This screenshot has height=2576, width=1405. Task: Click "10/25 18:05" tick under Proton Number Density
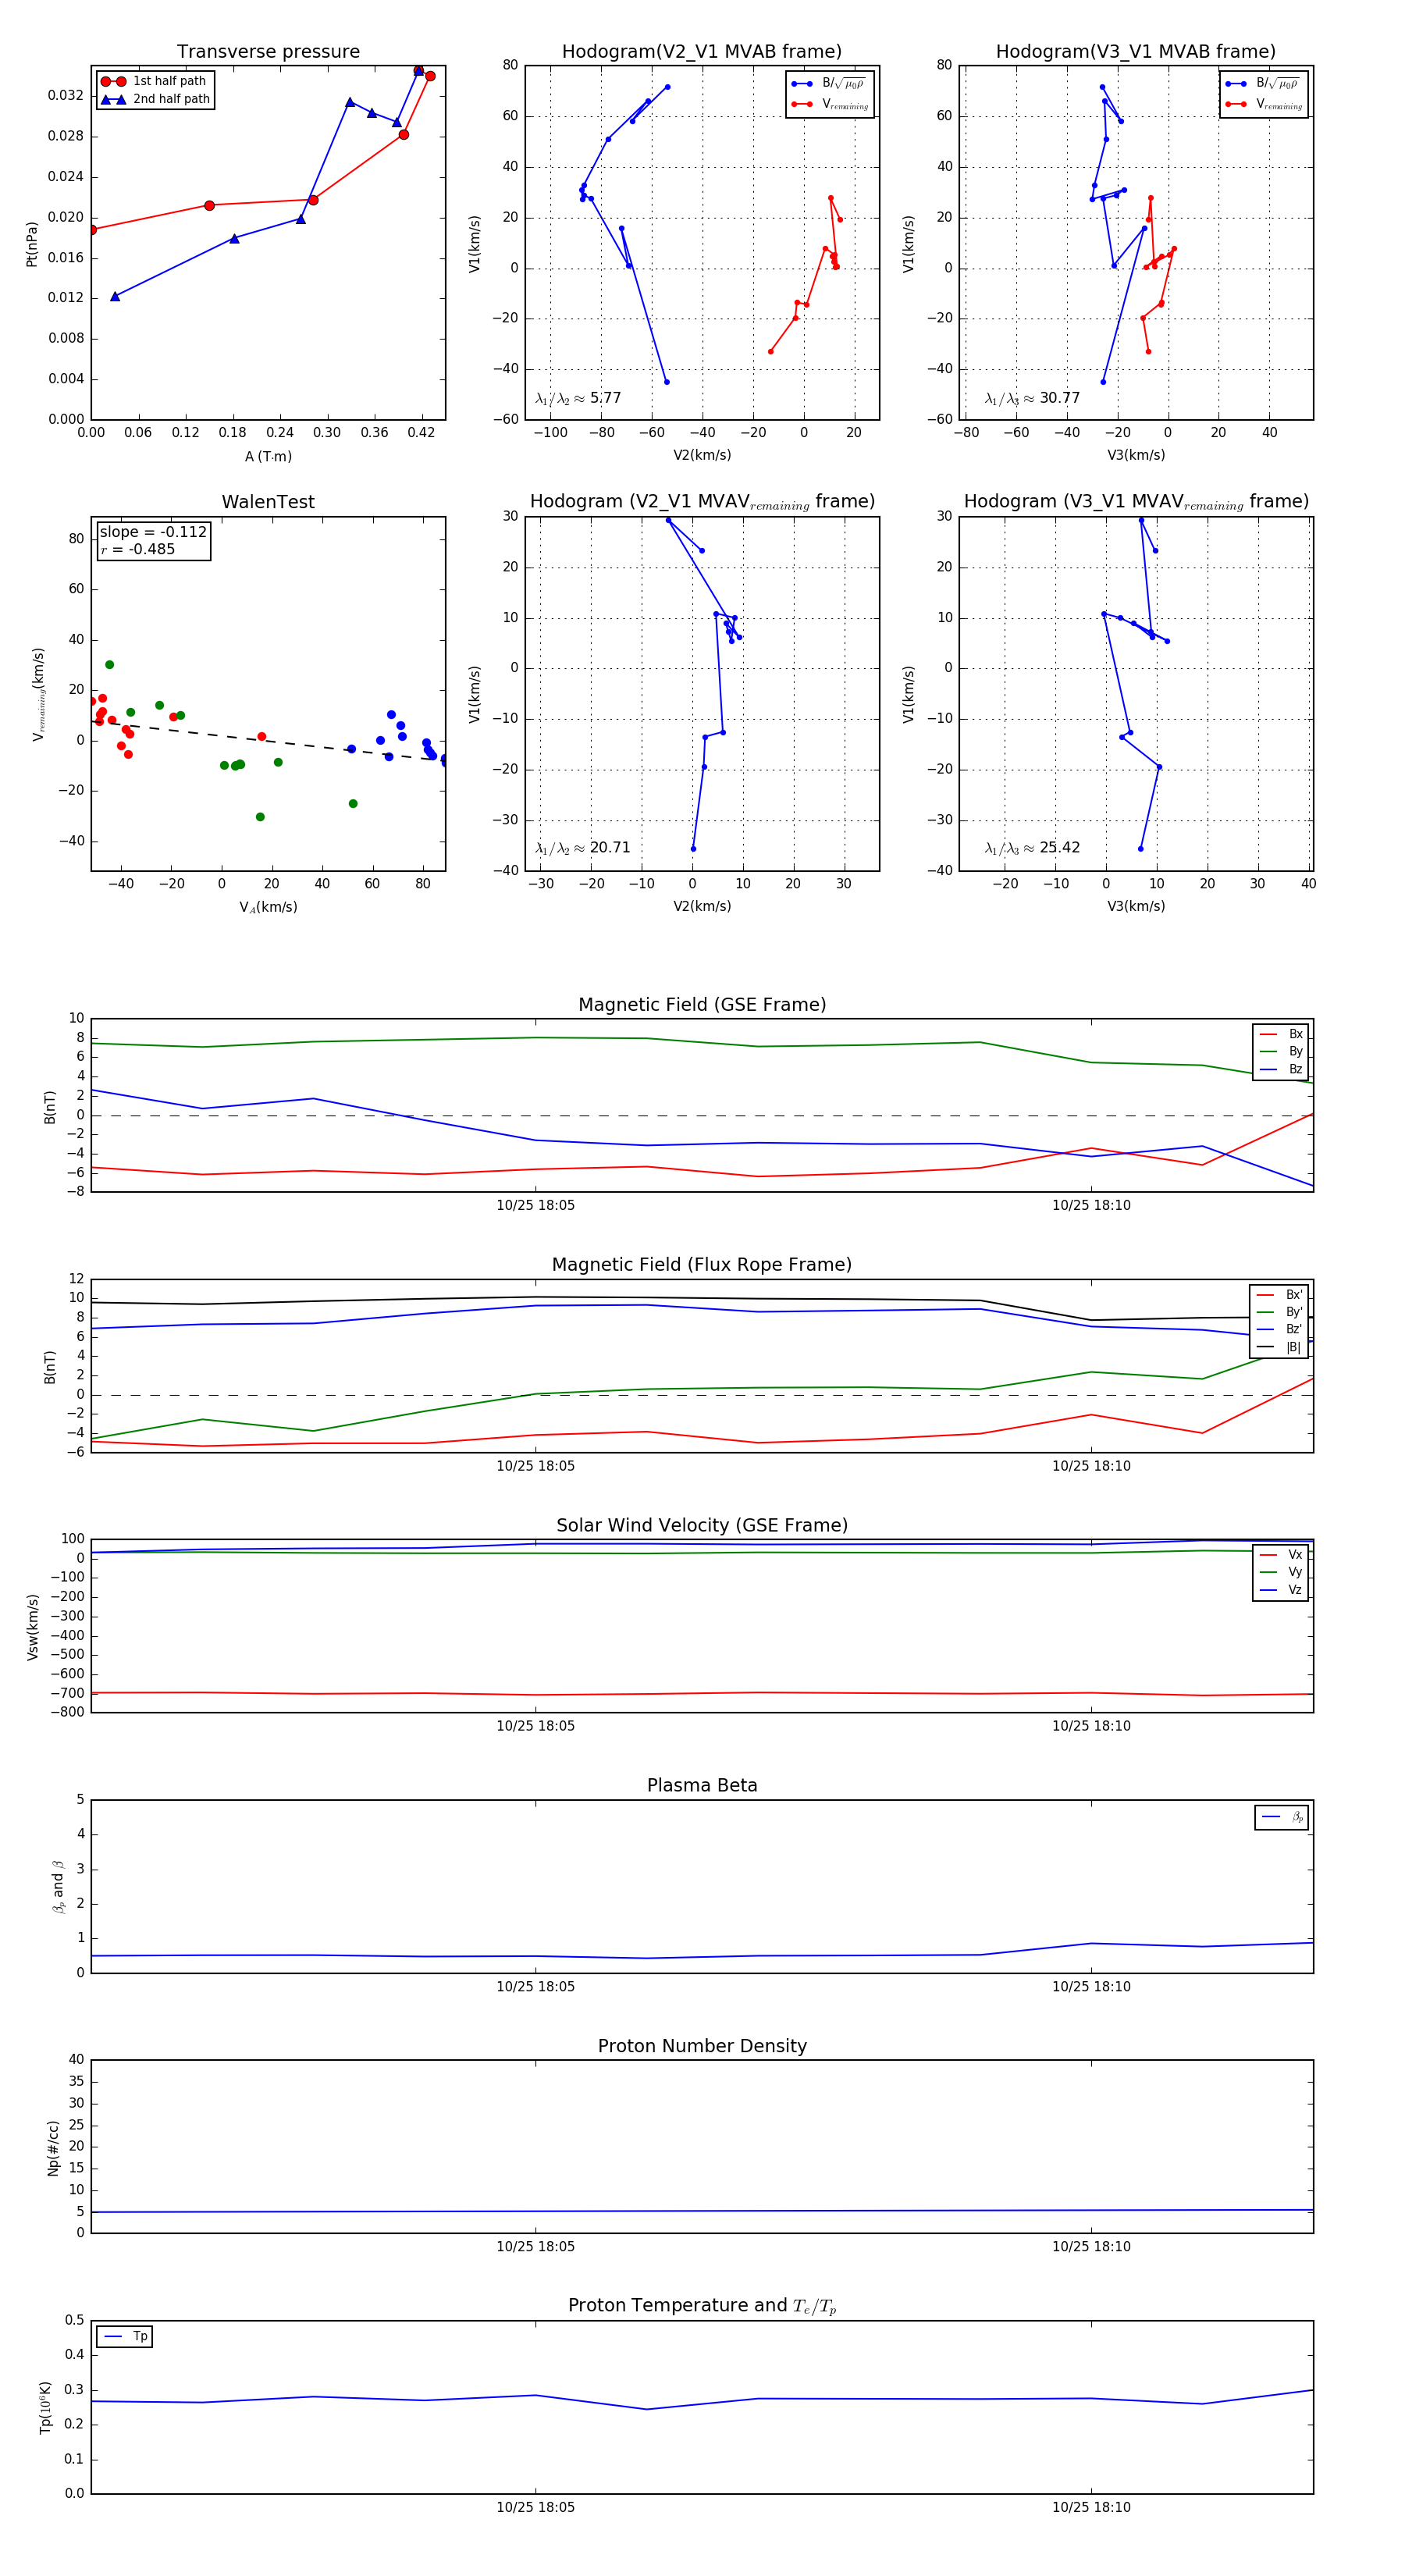(536, 2246)
